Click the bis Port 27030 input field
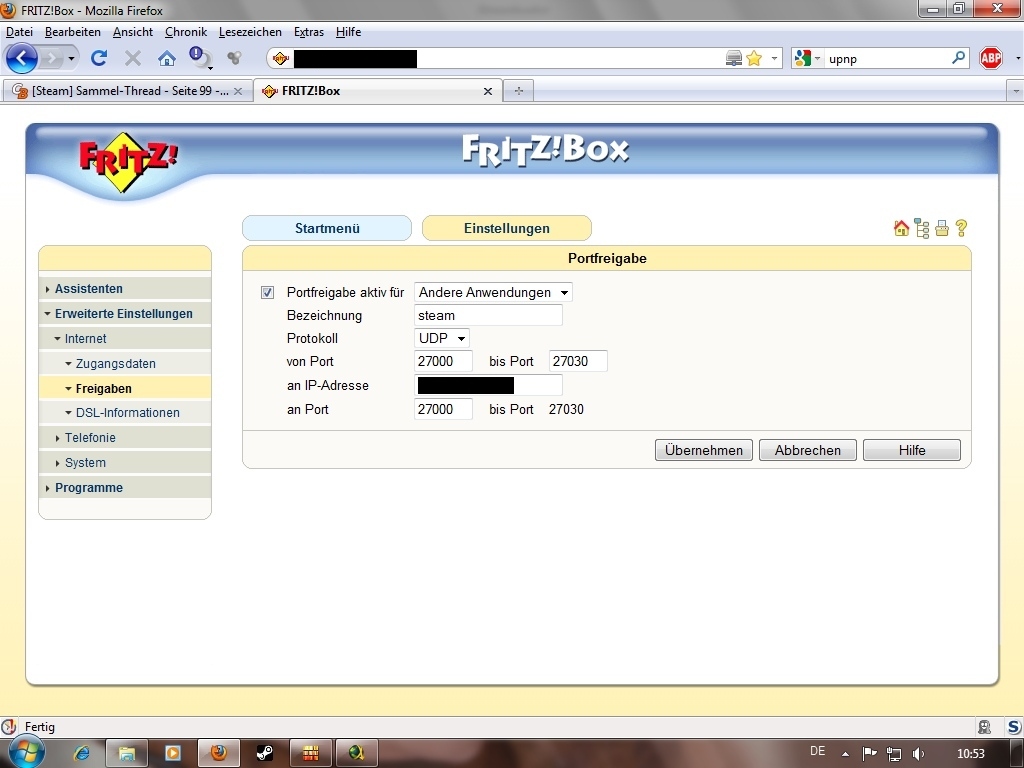Viewport: 1024px width, 768px height. pyautogui.click(x=578, y=361)
